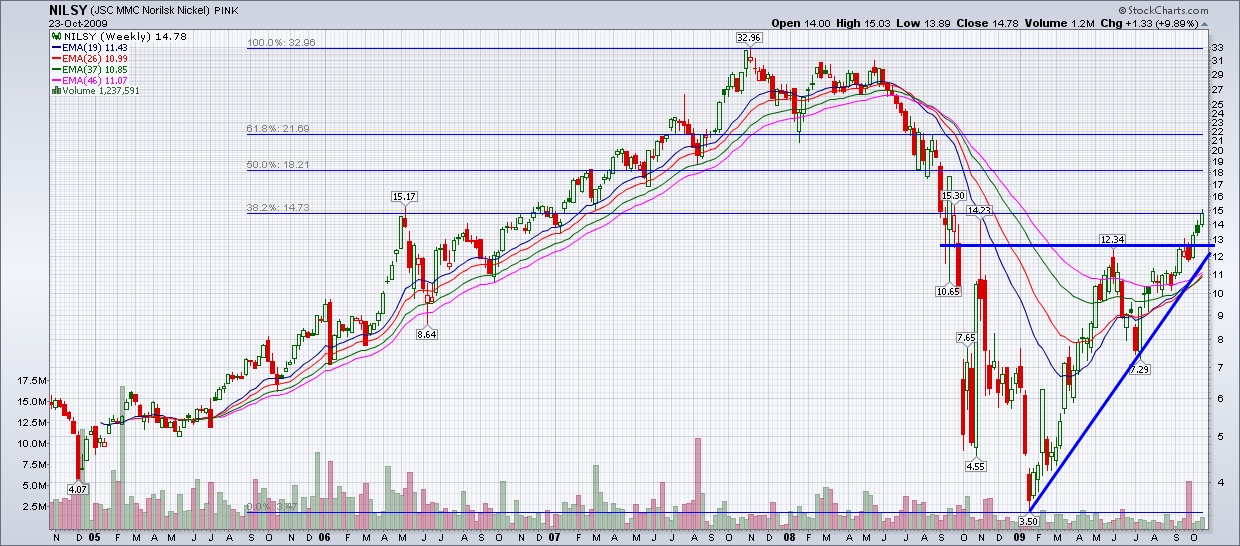1240x546 pixels.
Task: Click the 15.0M volume axis label
Action: pos(30,402)
